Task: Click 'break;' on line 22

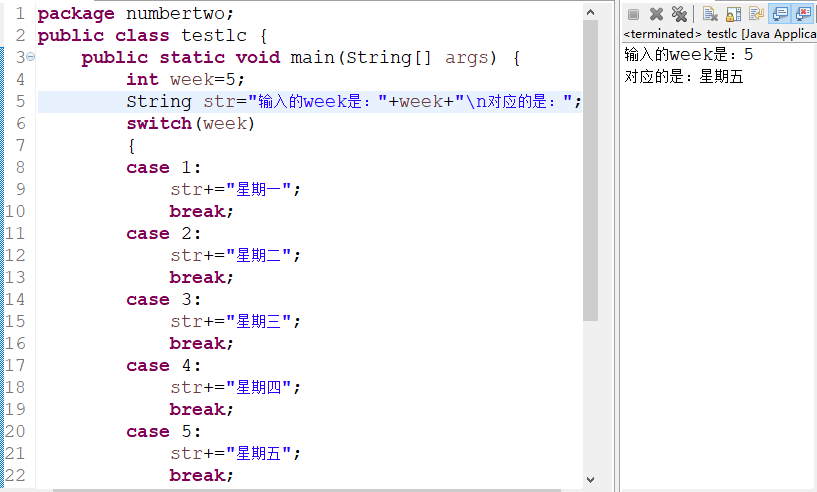Action: click(x=201, y=475)
